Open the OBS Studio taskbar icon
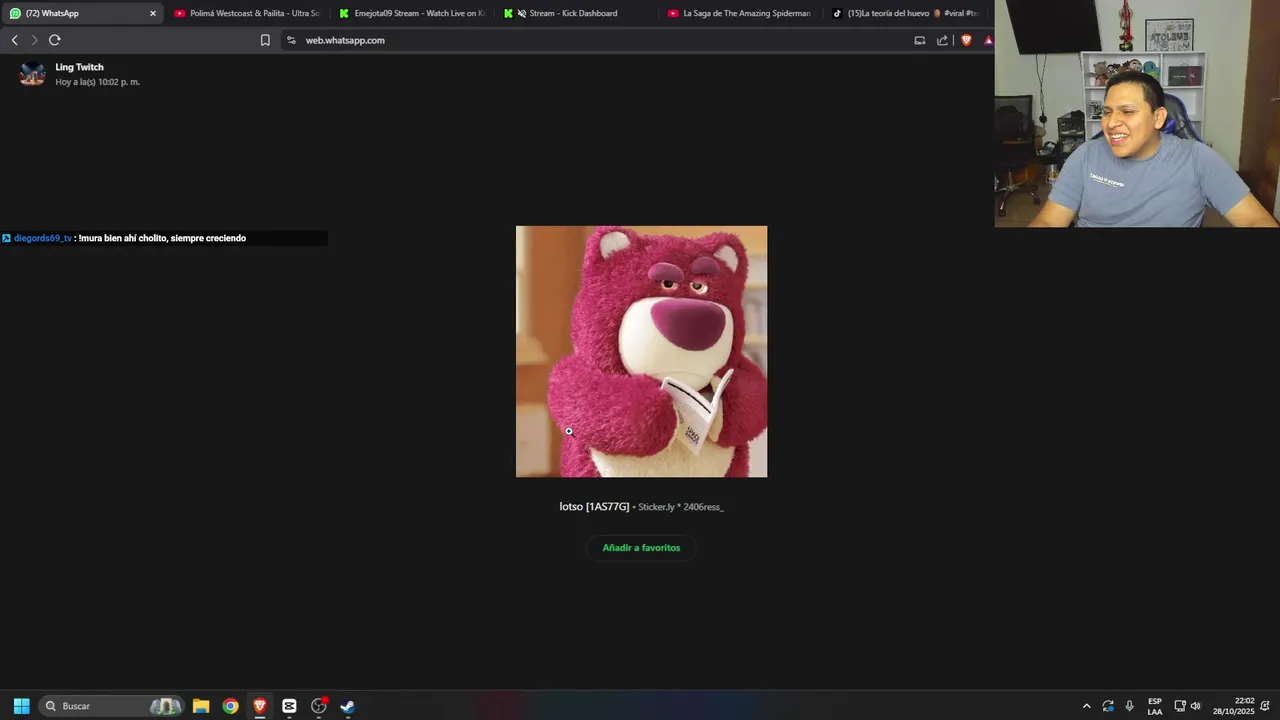 [319, 706]
